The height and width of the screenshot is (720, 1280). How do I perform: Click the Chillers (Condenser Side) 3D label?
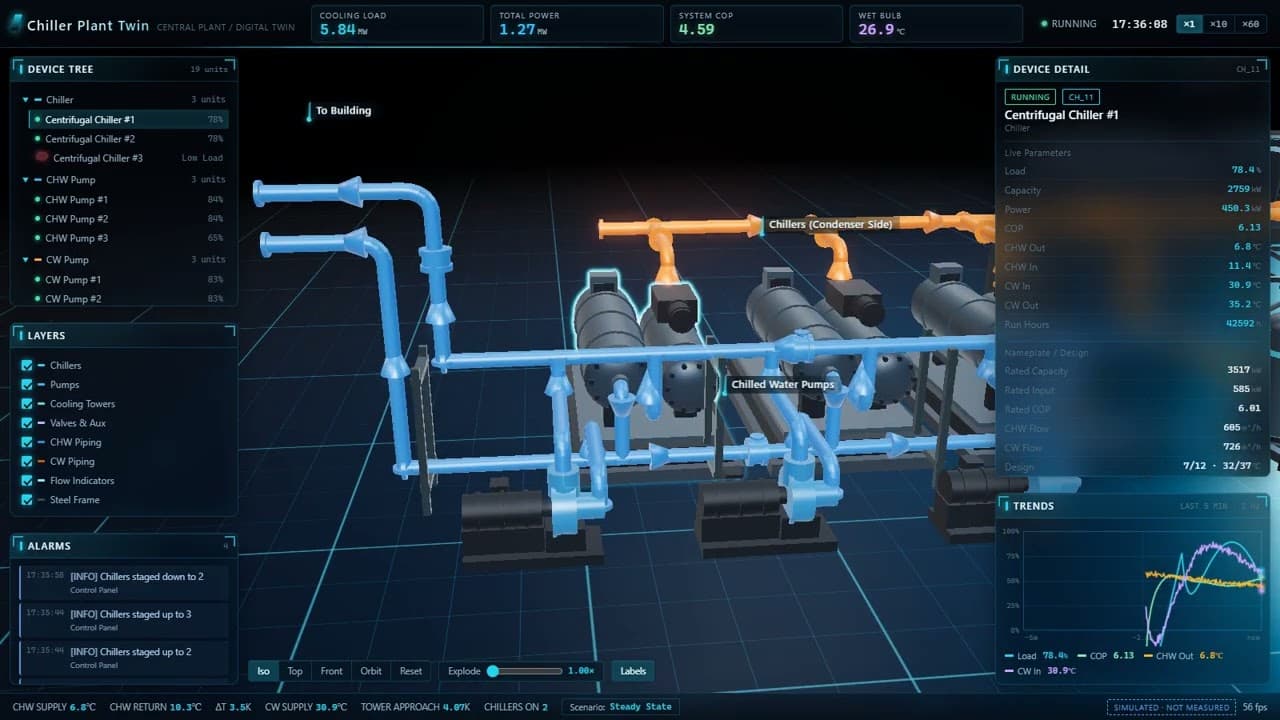tap(830, 225)
